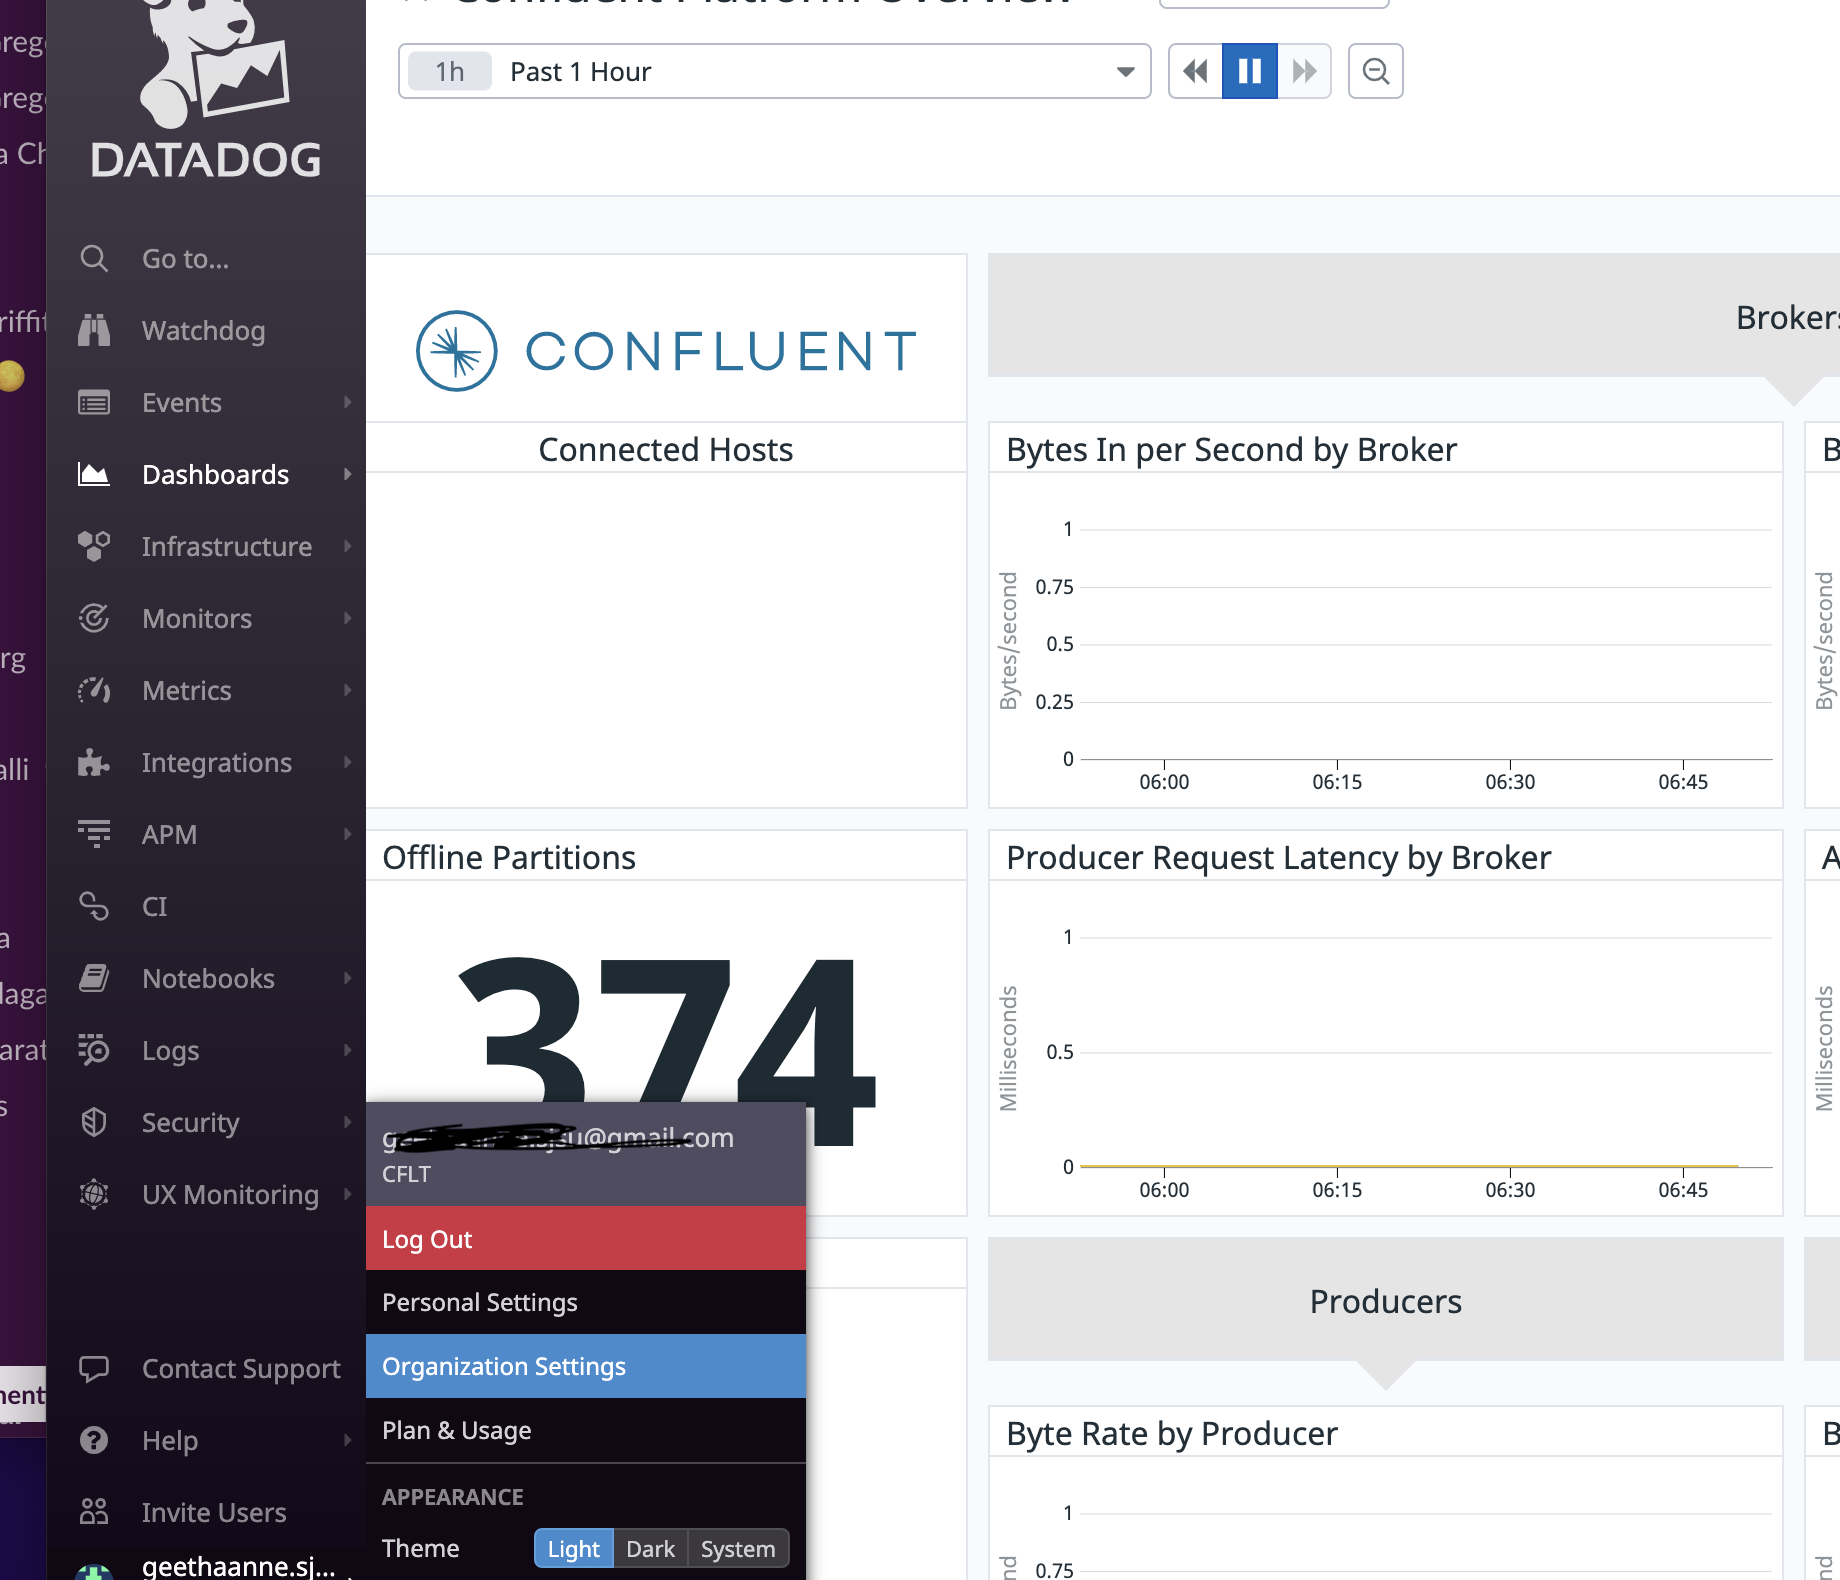Image resolution: width=1840 pixels, height=1580 pixels.
Task: Pause live dashboard updates
Action: coord(1250,71)
